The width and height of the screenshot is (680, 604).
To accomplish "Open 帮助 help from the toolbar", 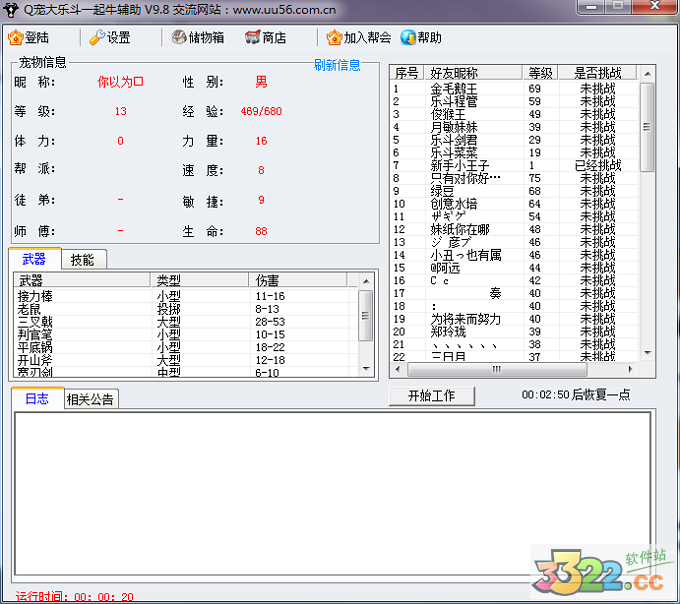I will click(x=408, y=38).
